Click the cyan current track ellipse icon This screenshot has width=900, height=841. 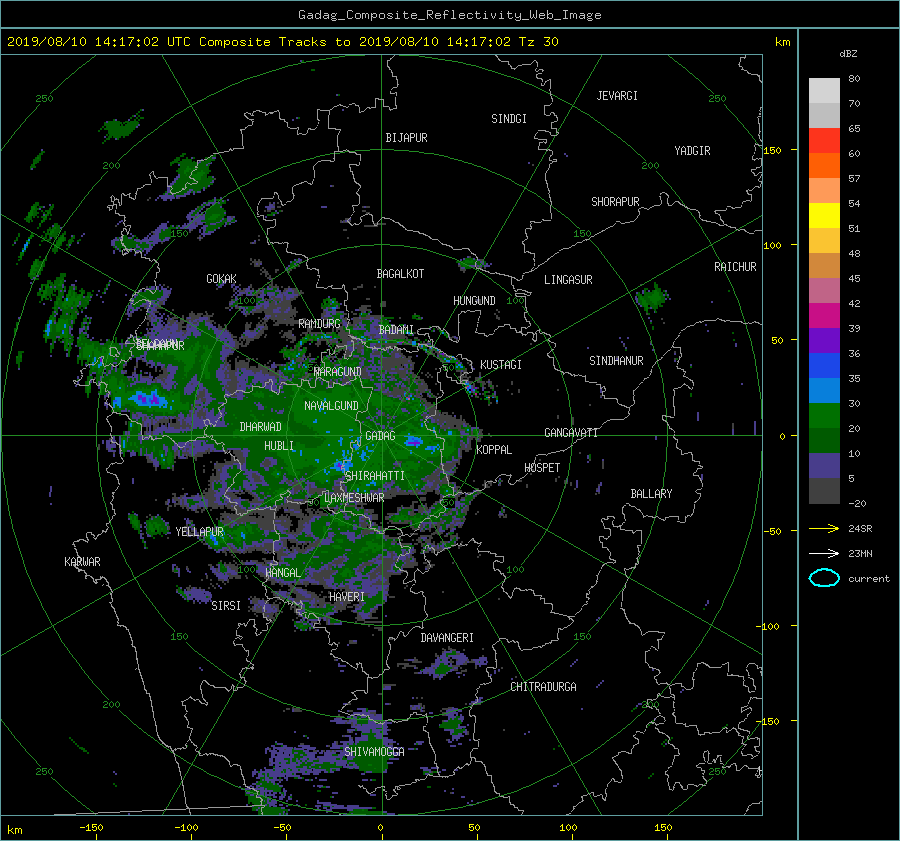click(x=824, y=578)
